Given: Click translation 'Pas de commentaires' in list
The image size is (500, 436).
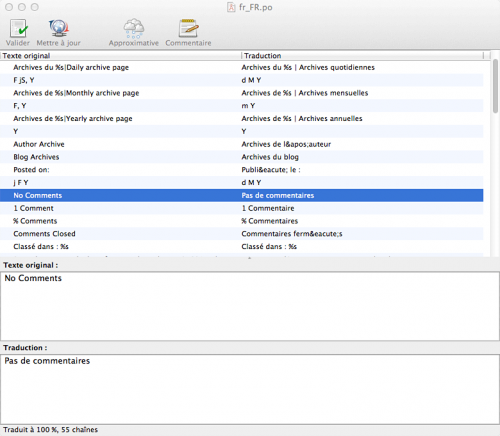Looking at the screenshot, I should [278, 195].
